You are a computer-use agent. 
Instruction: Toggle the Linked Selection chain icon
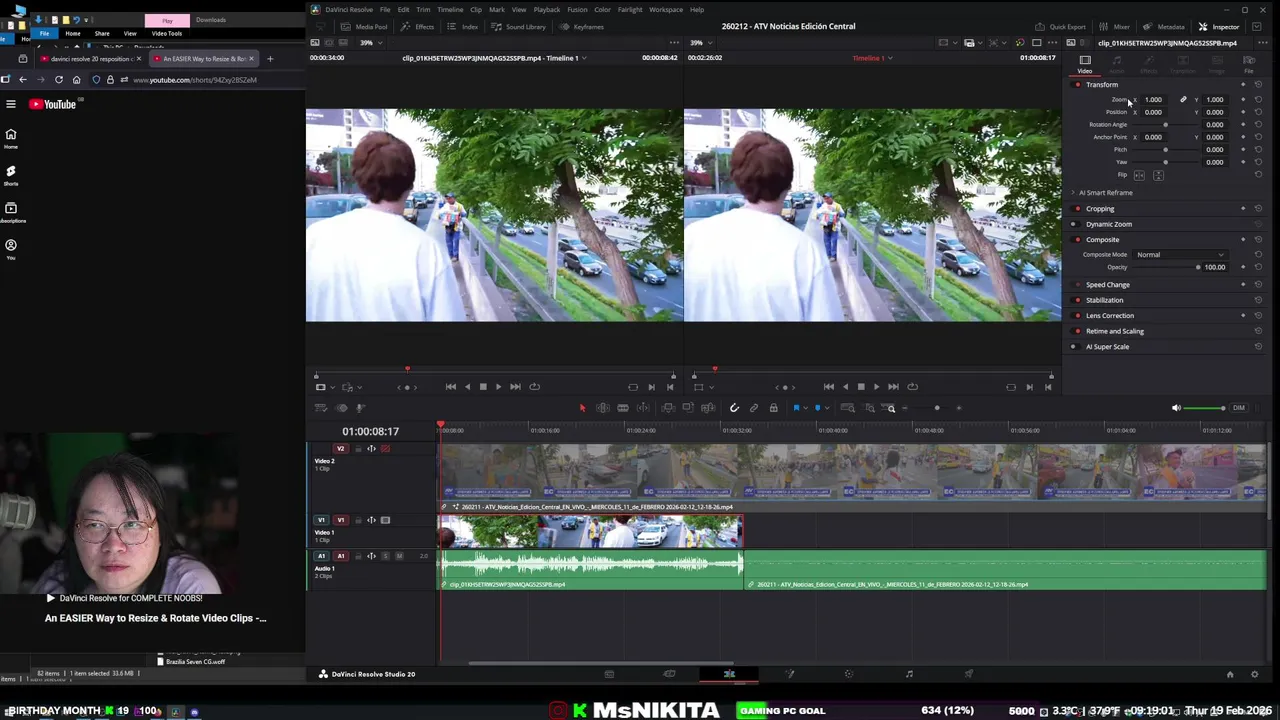pos(754,408)
